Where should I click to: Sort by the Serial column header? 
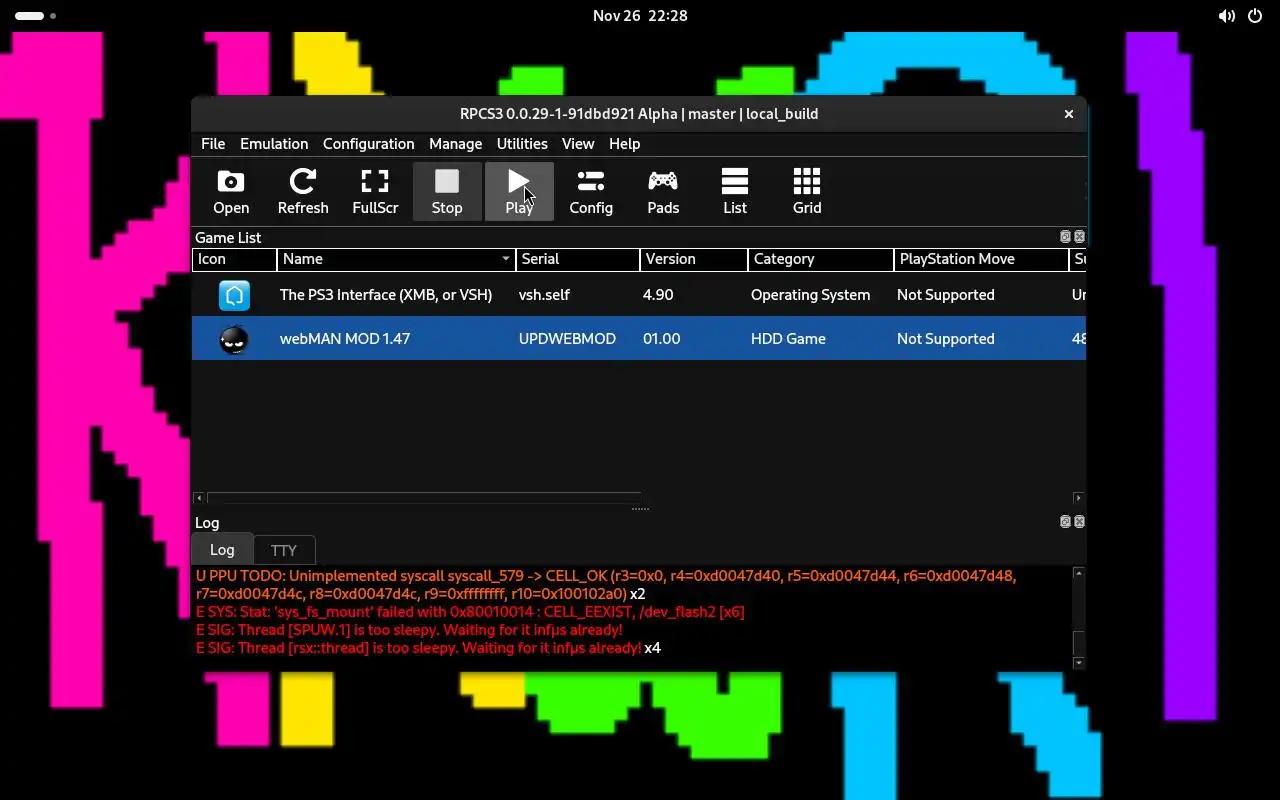coord(577,259)
